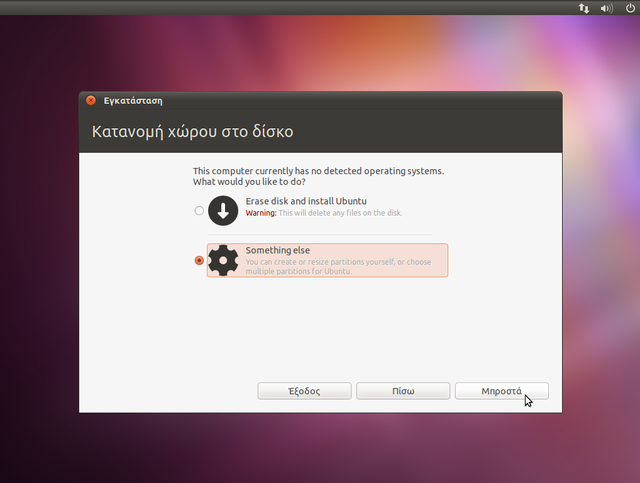640x483 pixels.
Task: Select the Something else radio button
Action: point(199,260)
